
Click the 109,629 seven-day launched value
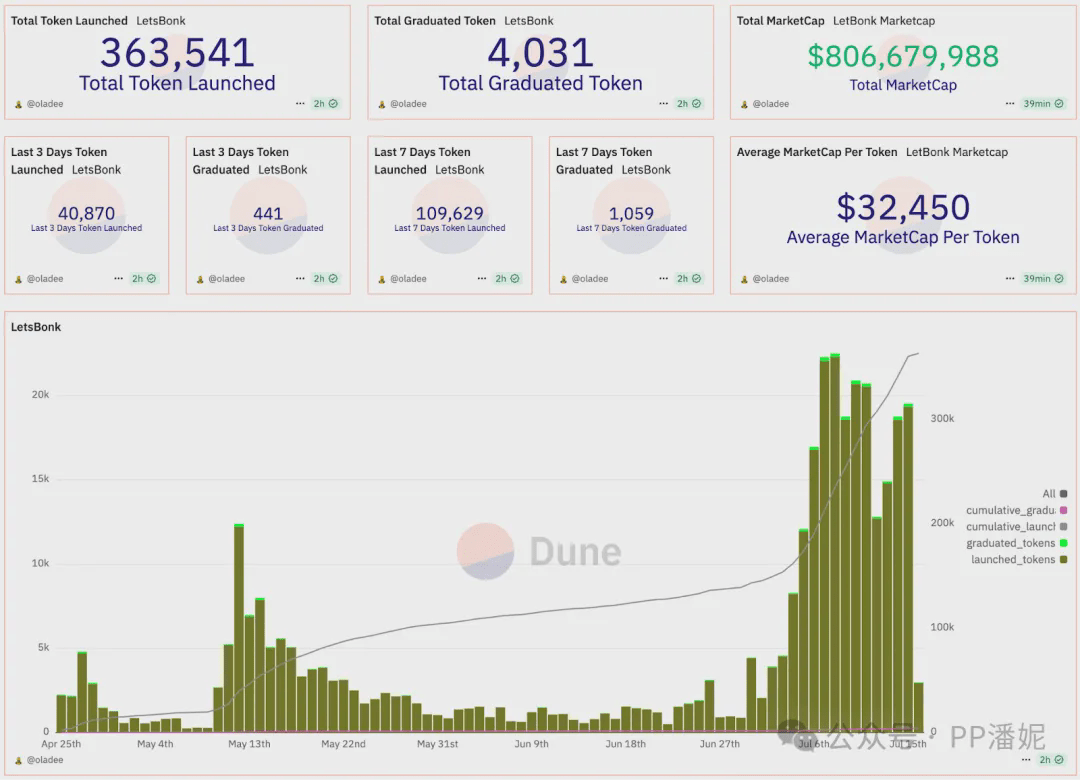[450, 213]
